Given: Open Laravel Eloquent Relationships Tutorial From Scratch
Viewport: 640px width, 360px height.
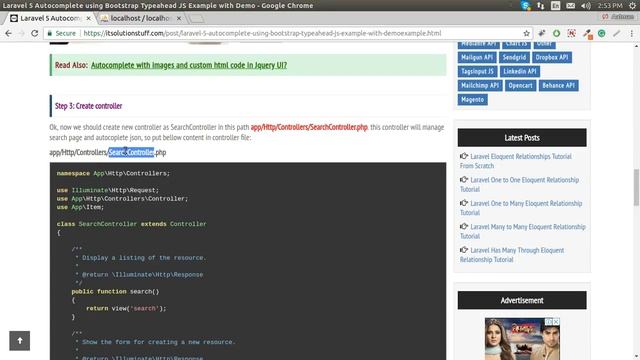Looking at the screenshot, I should tap(516, 161).
